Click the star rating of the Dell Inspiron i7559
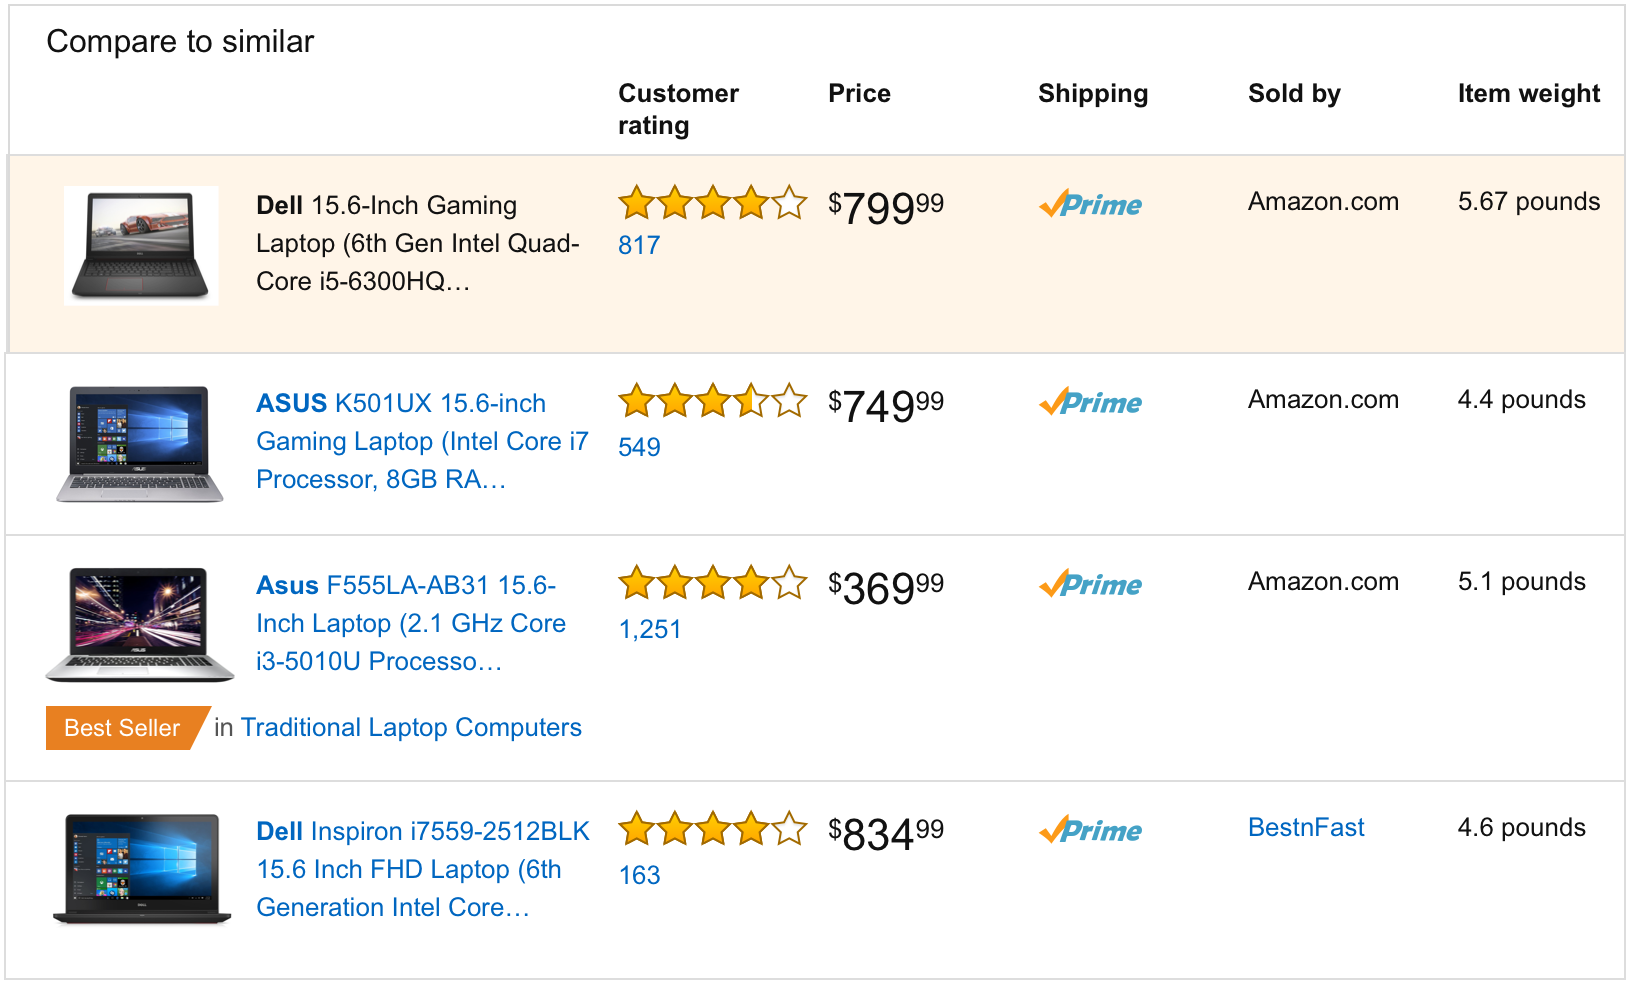 (x=712, y=829)
